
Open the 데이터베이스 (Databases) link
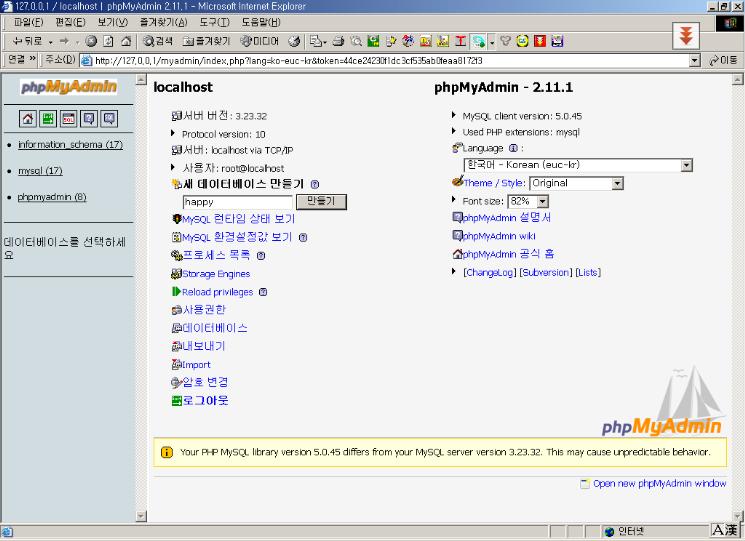[215, 328]
